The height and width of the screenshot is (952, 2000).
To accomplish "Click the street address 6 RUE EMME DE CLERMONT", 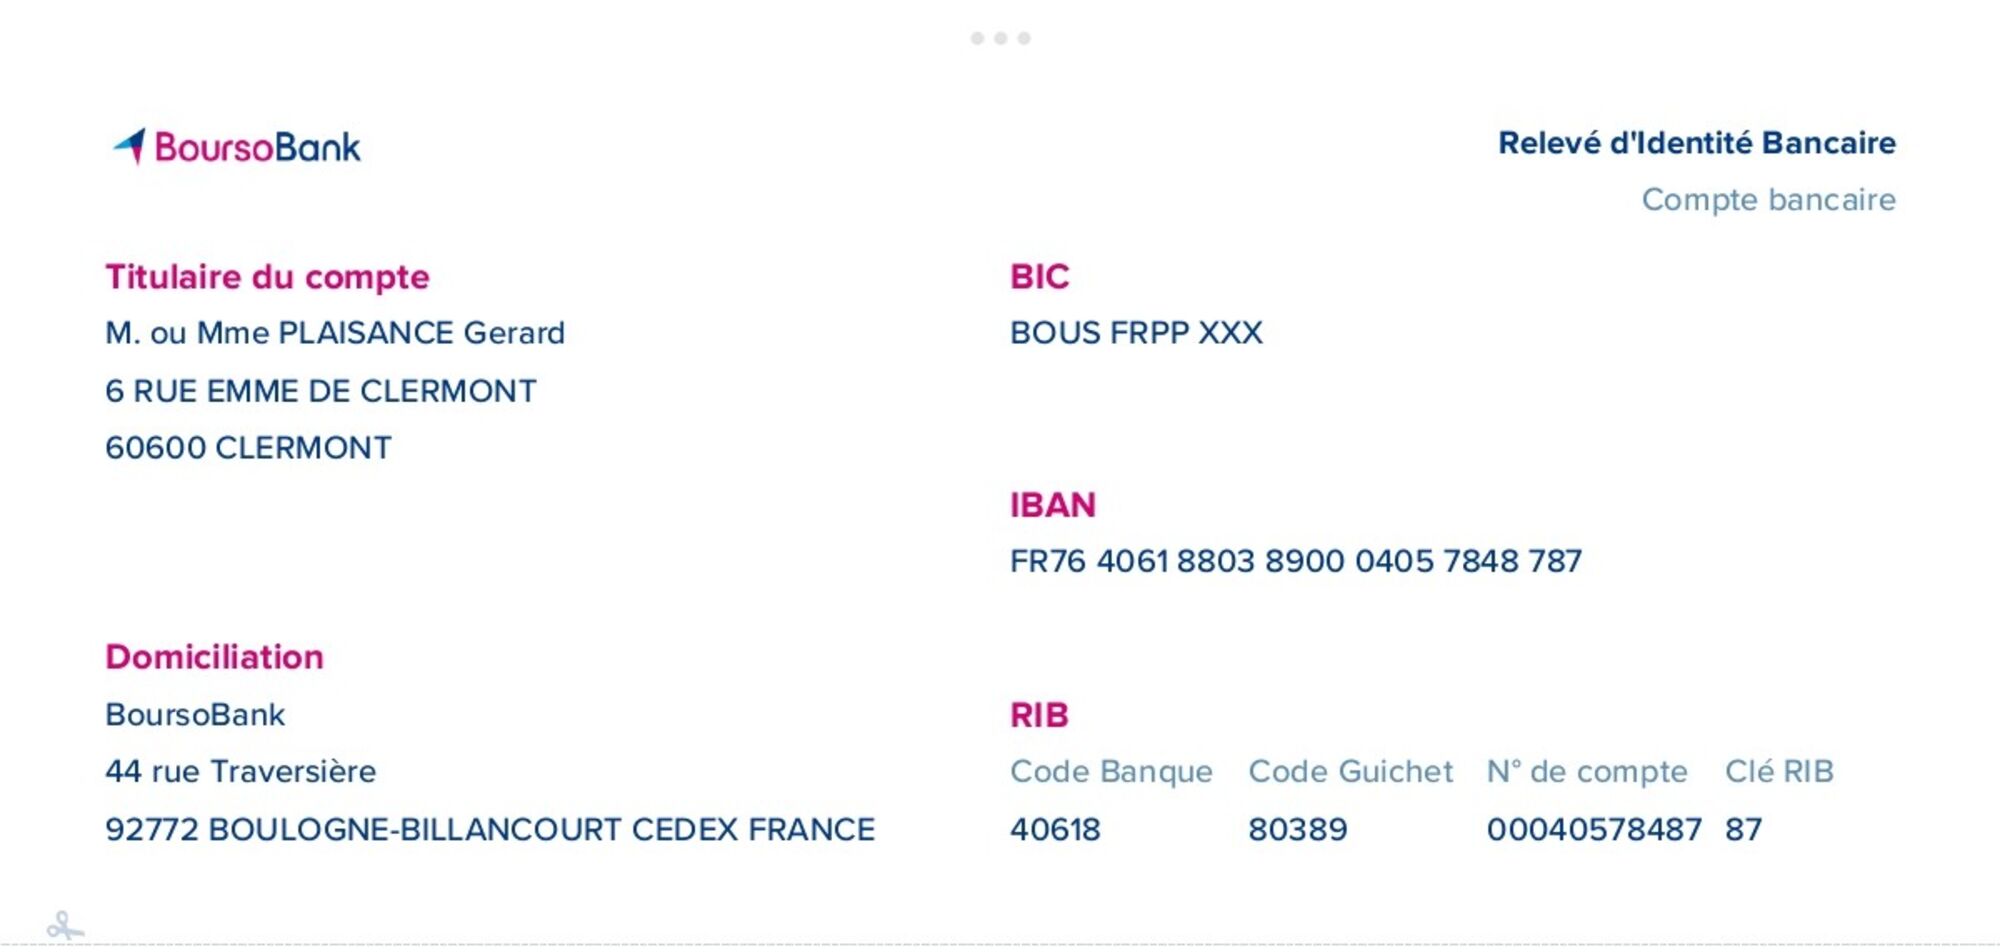I will (x=320, y=391).
